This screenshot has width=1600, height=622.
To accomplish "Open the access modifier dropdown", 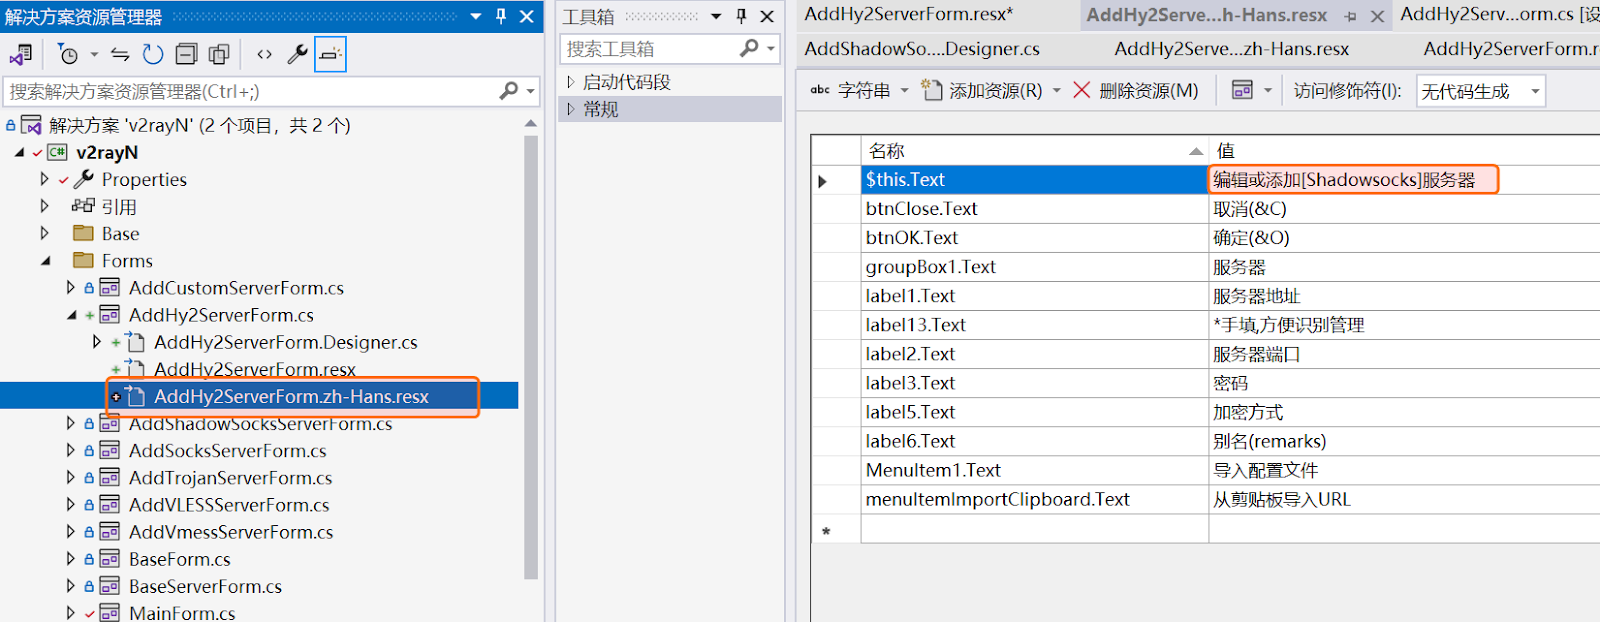I will pyautogui.click(x=1480, y=91).
